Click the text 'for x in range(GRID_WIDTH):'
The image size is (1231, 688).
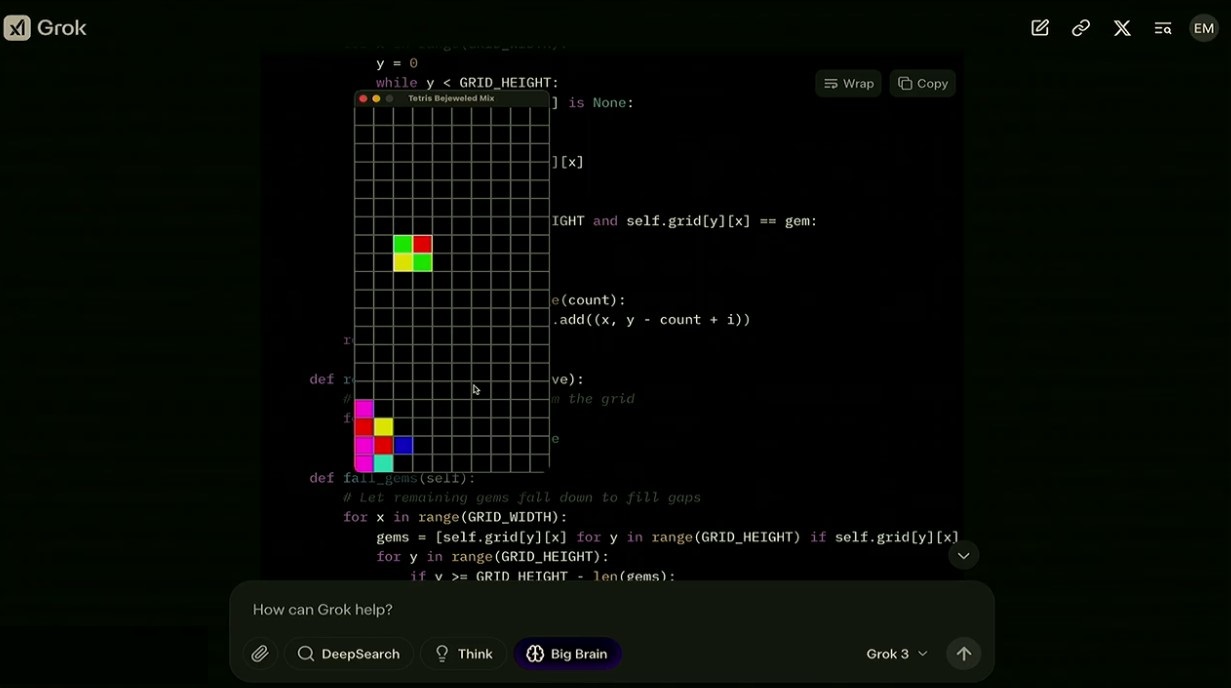tap(455, 517)
